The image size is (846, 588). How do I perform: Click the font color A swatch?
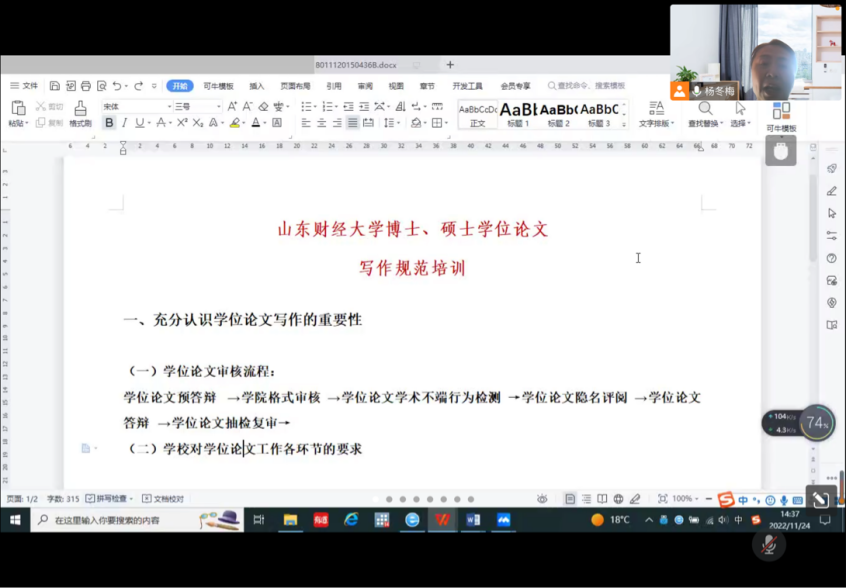coord(256,123)
